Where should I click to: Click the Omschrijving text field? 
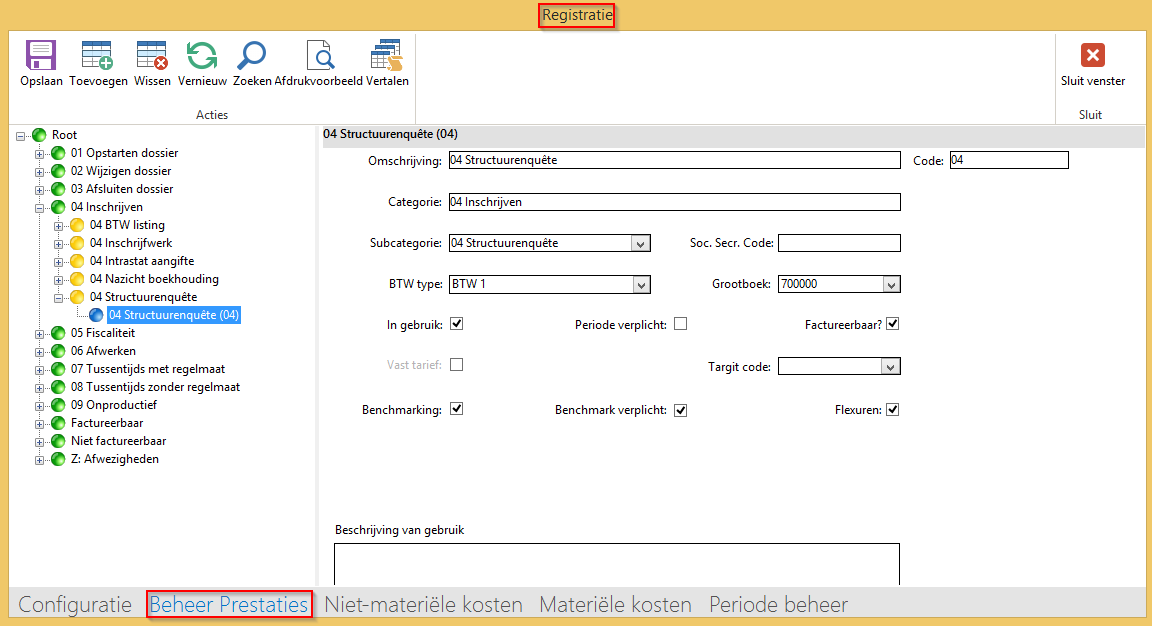pos(674,160)
